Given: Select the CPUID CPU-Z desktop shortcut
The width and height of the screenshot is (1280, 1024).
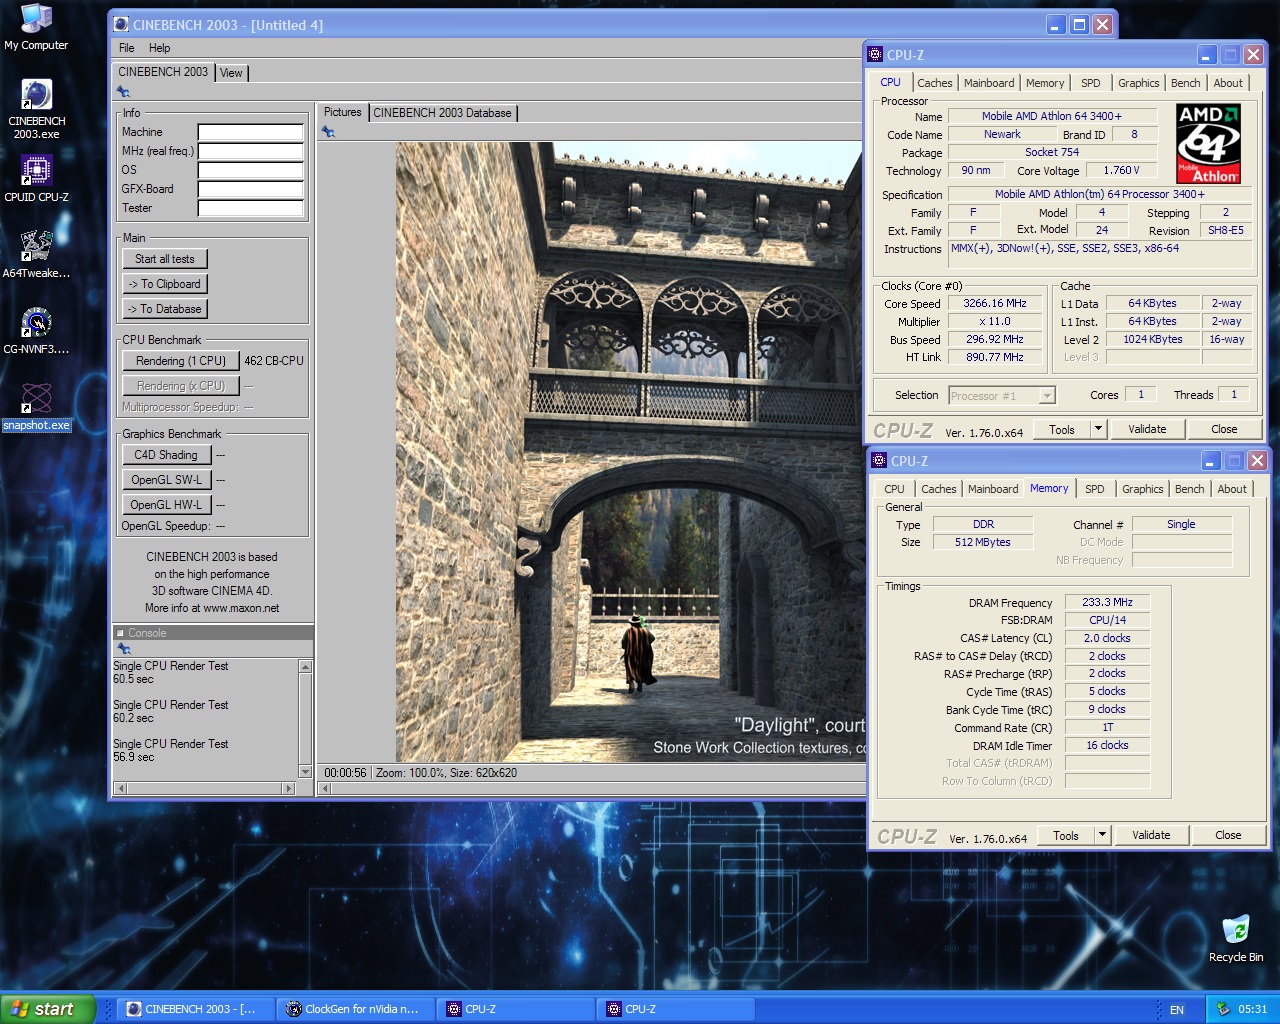Looking at the screenshot, I should 36,178.
